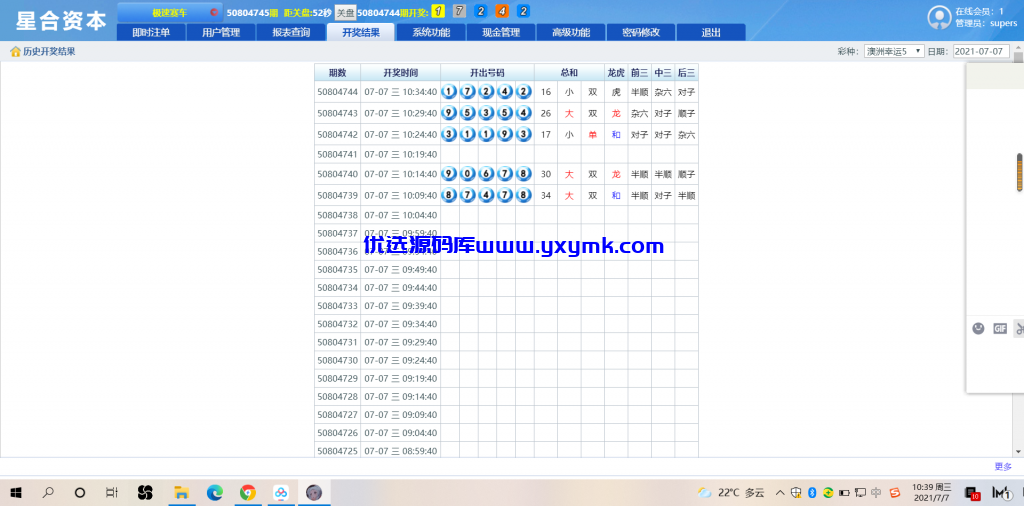Viewport: 1024px width, 506px height.
Task: Show hidden tray icons chevron
Action: click(x=780, y=492)
